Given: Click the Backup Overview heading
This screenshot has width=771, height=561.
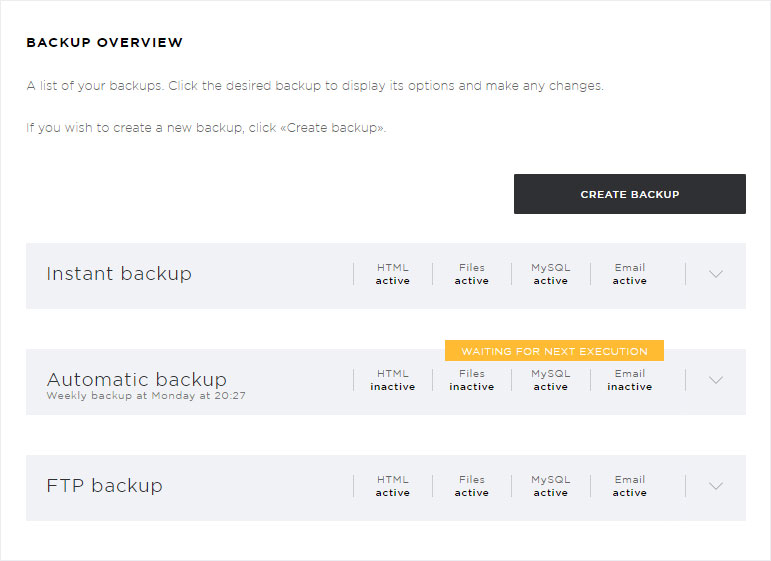Looking at the screenshot, I should tap(104, 42).
